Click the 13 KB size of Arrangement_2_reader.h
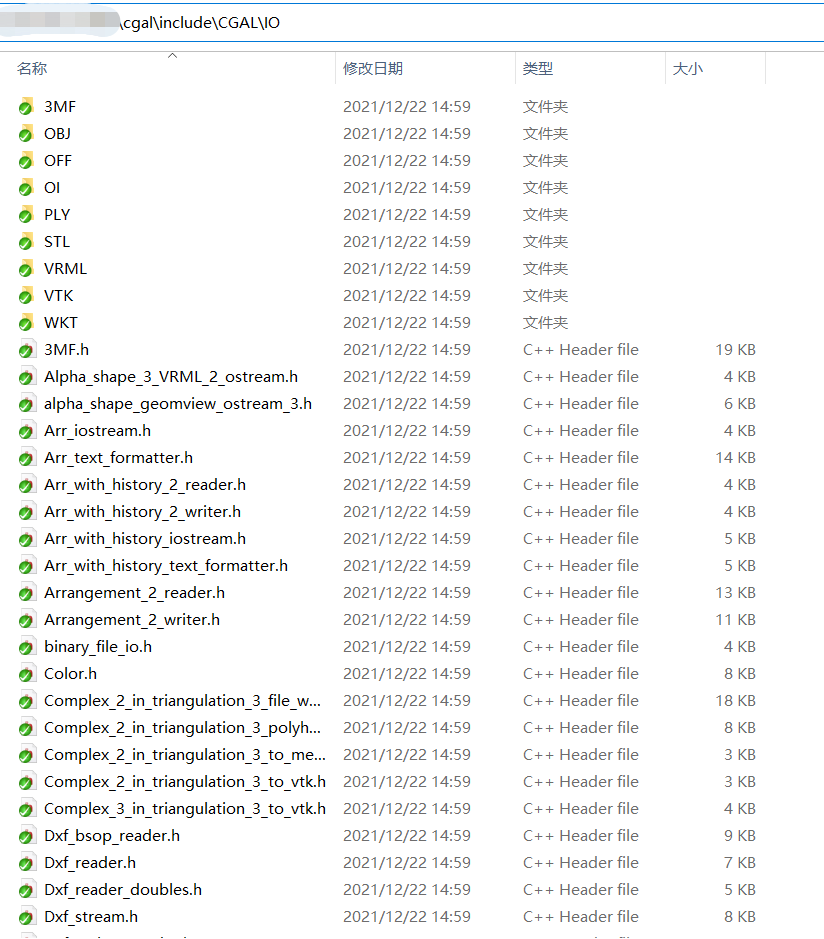The width and height of the screenshot is (824, 939). click(735, 593)
